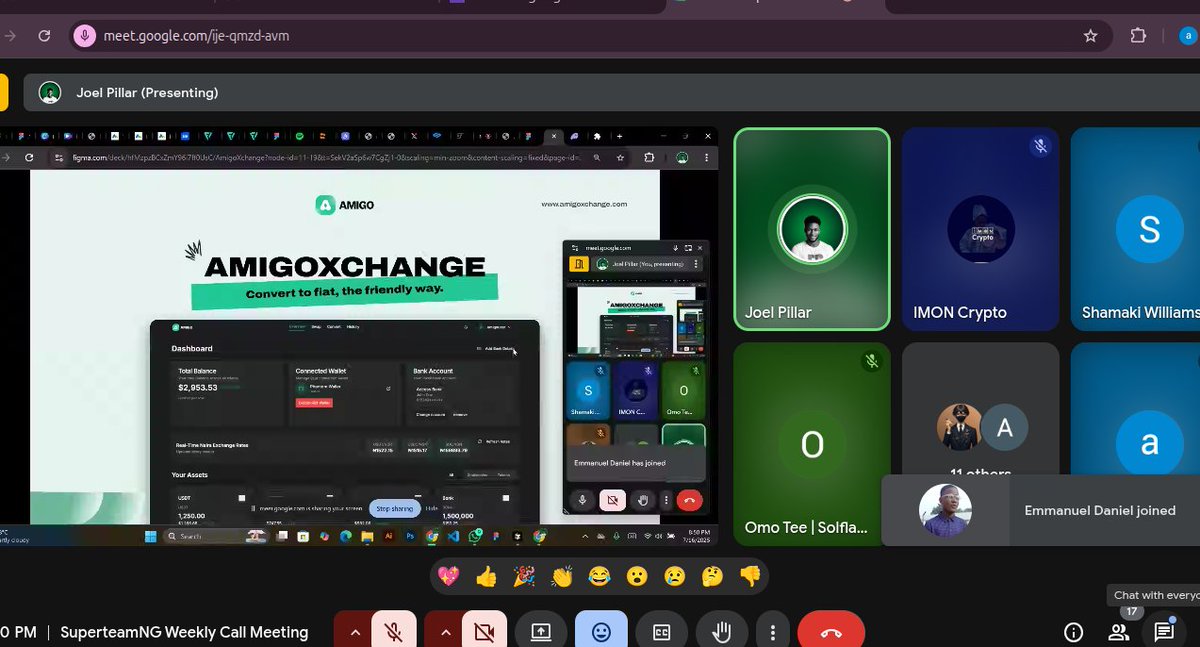Image resolution: width=1200 pixels, height=647 pixels.
Task: Select IMON Crypto participant tile
Action: coord(980,229)
